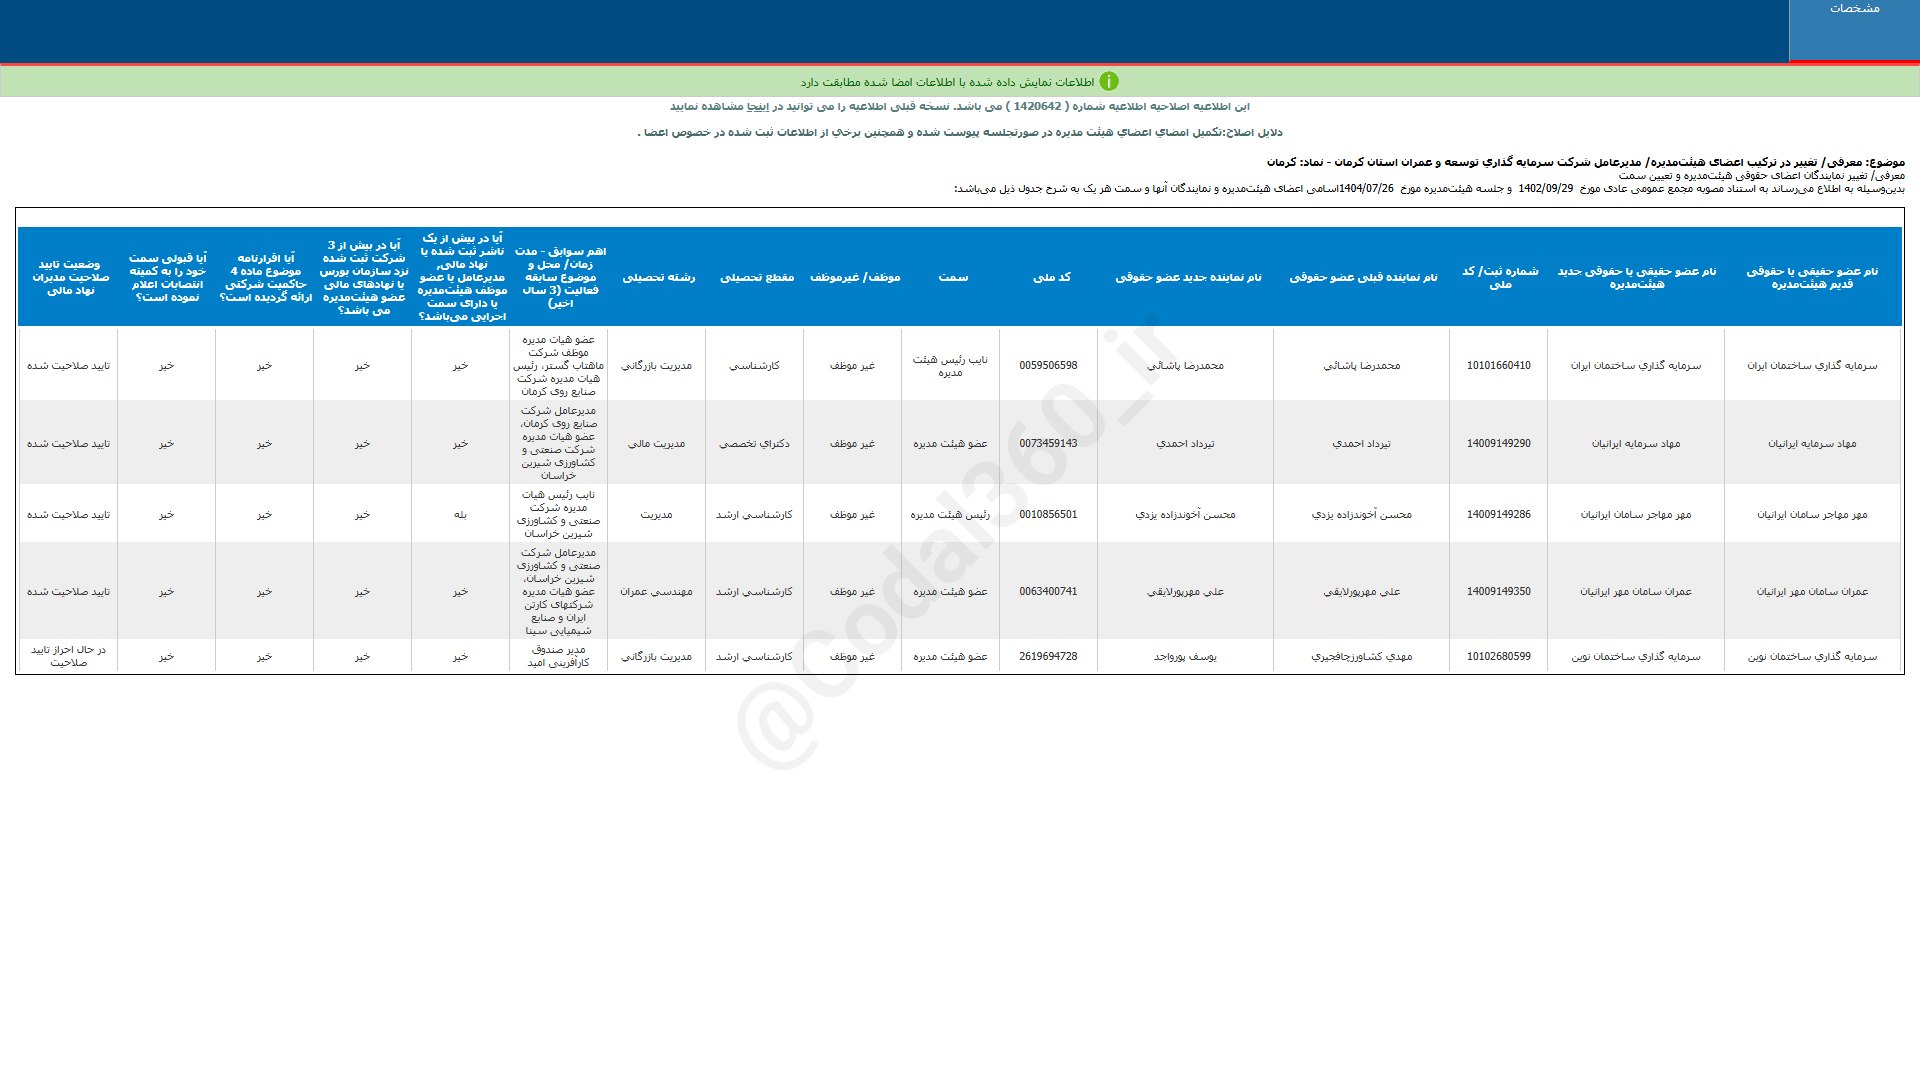The image size is (1920, 1080).
Task: Follow the اینجا link to previous notice
Action: 759,107
